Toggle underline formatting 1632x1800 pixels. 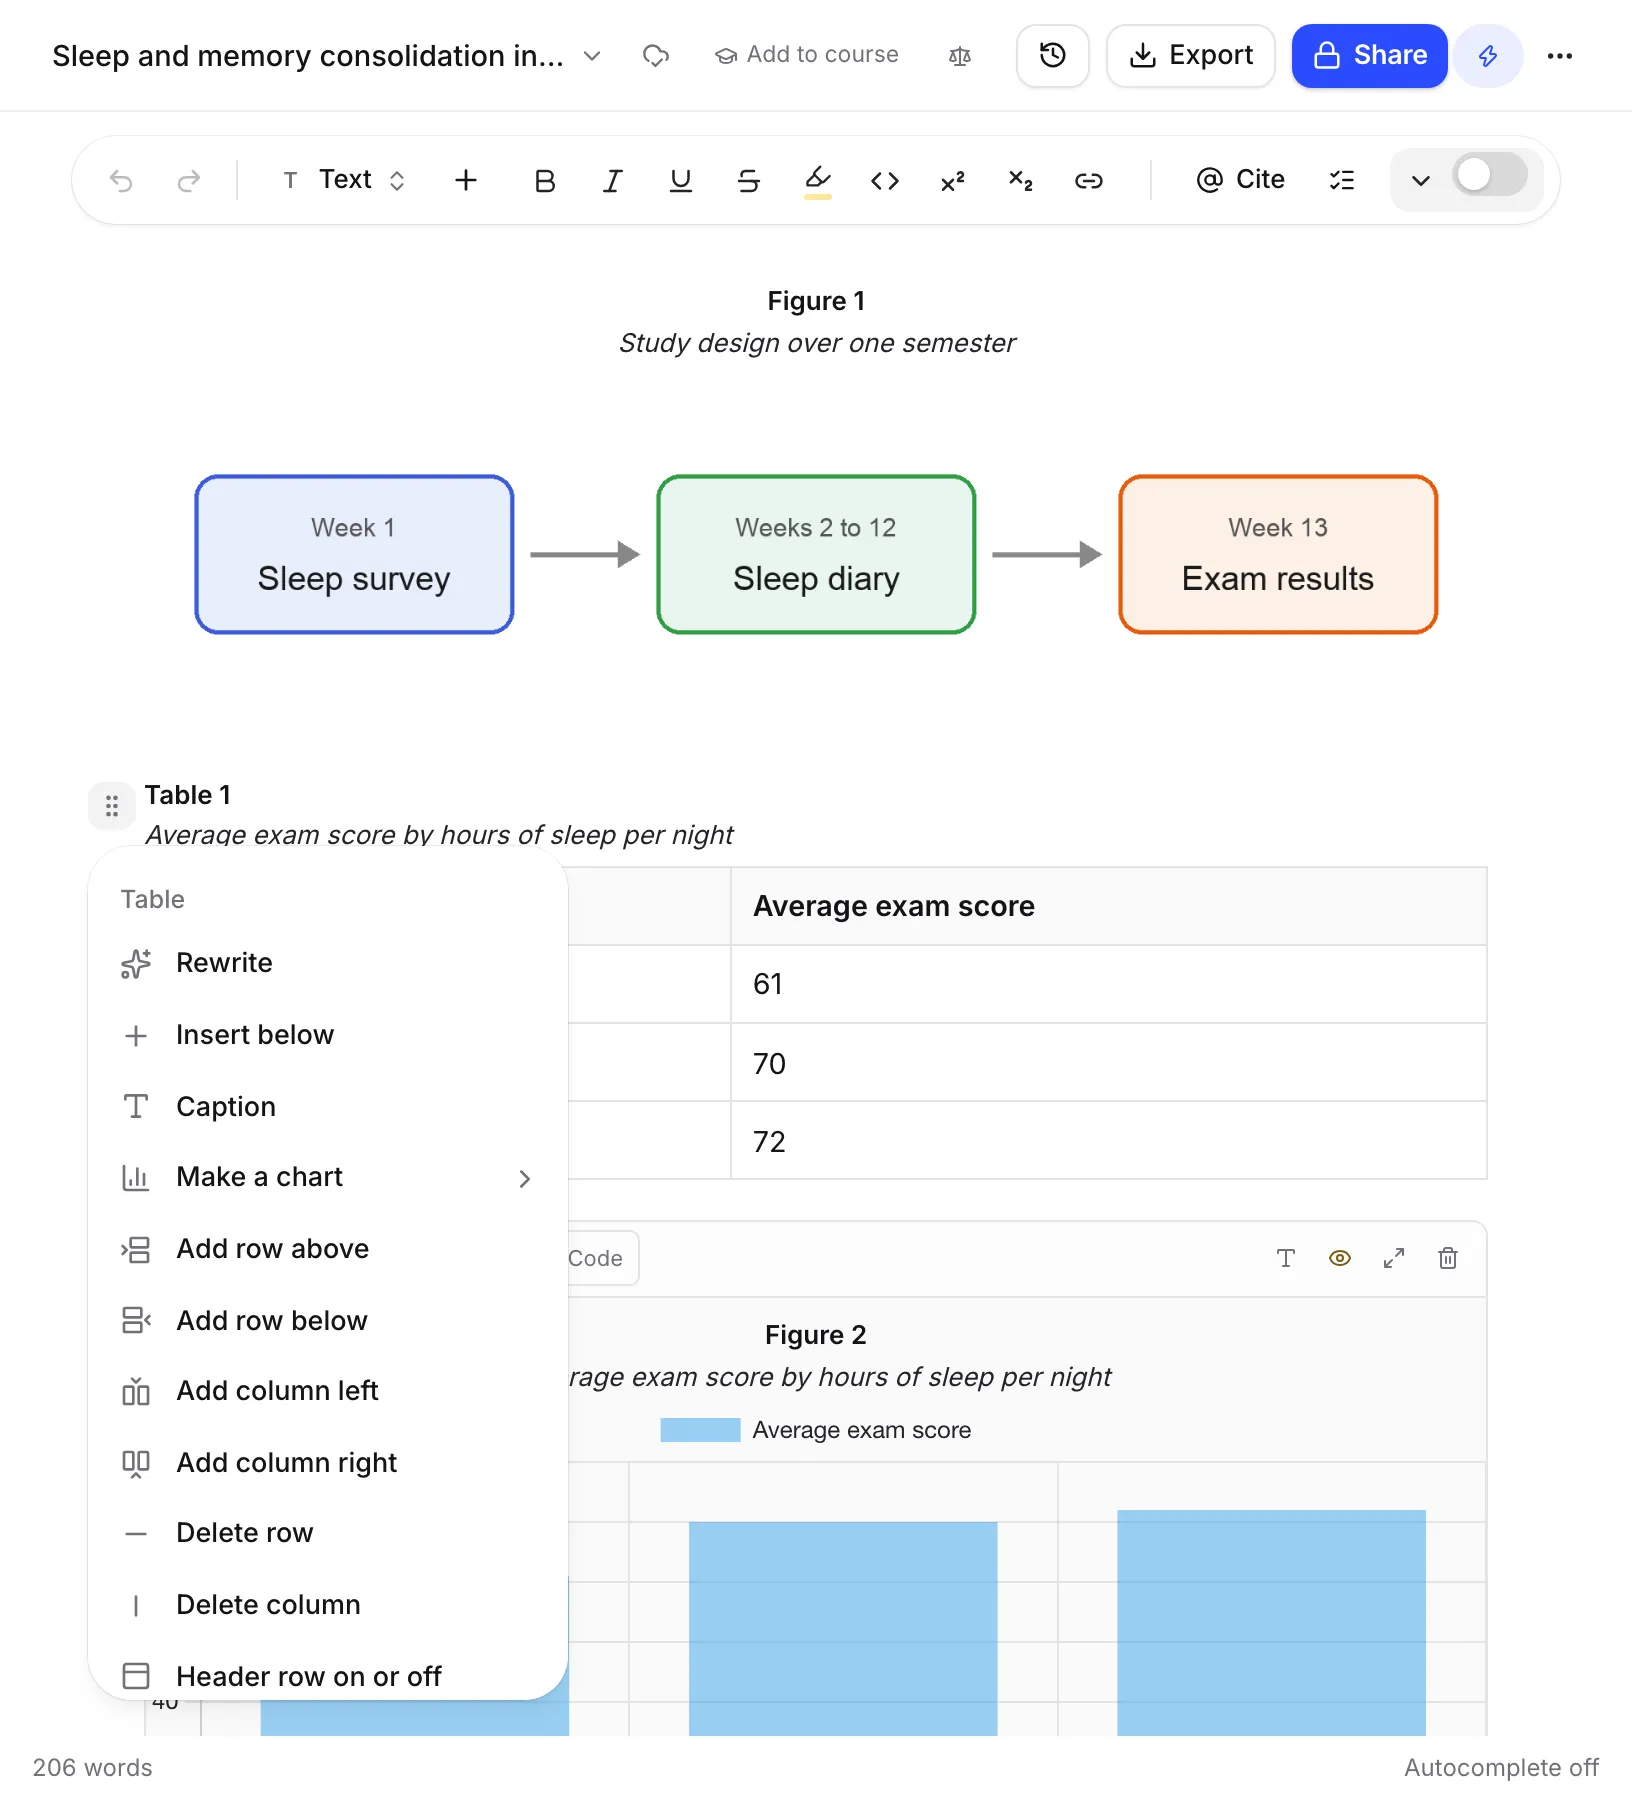pos(681,181)
